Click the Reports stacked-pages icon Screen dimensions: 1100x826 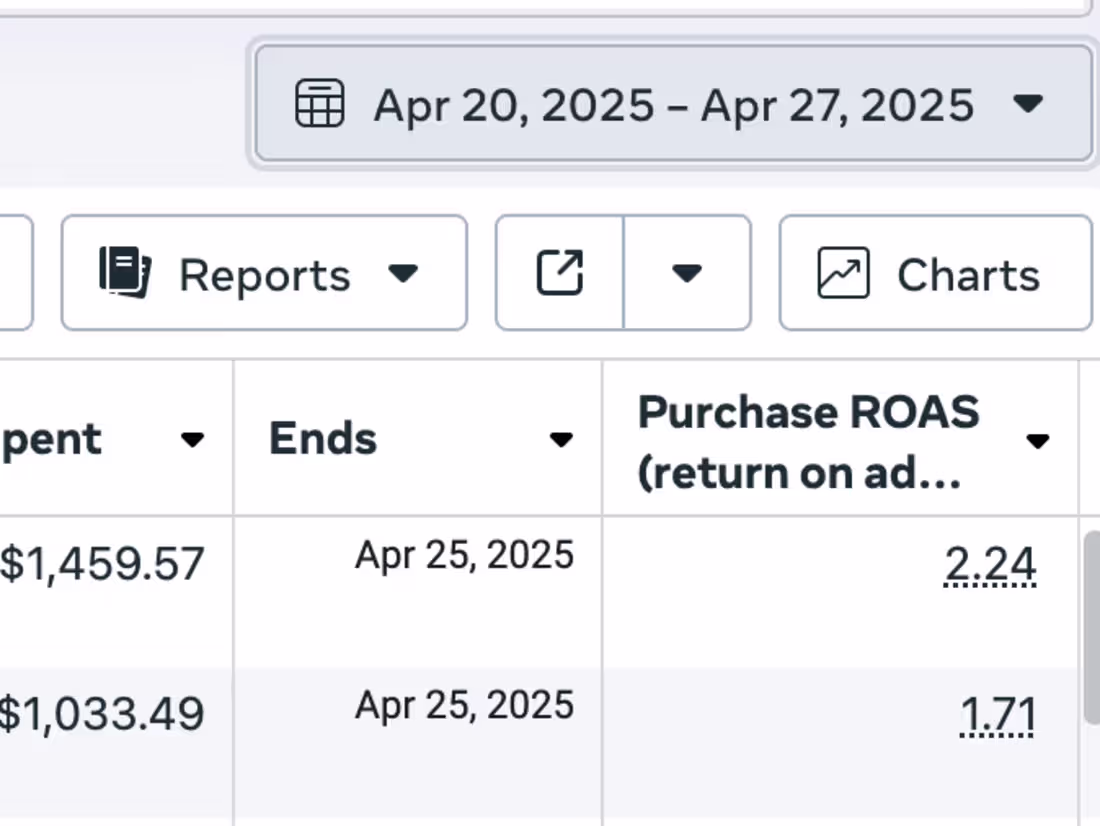(x=125, y=272)
